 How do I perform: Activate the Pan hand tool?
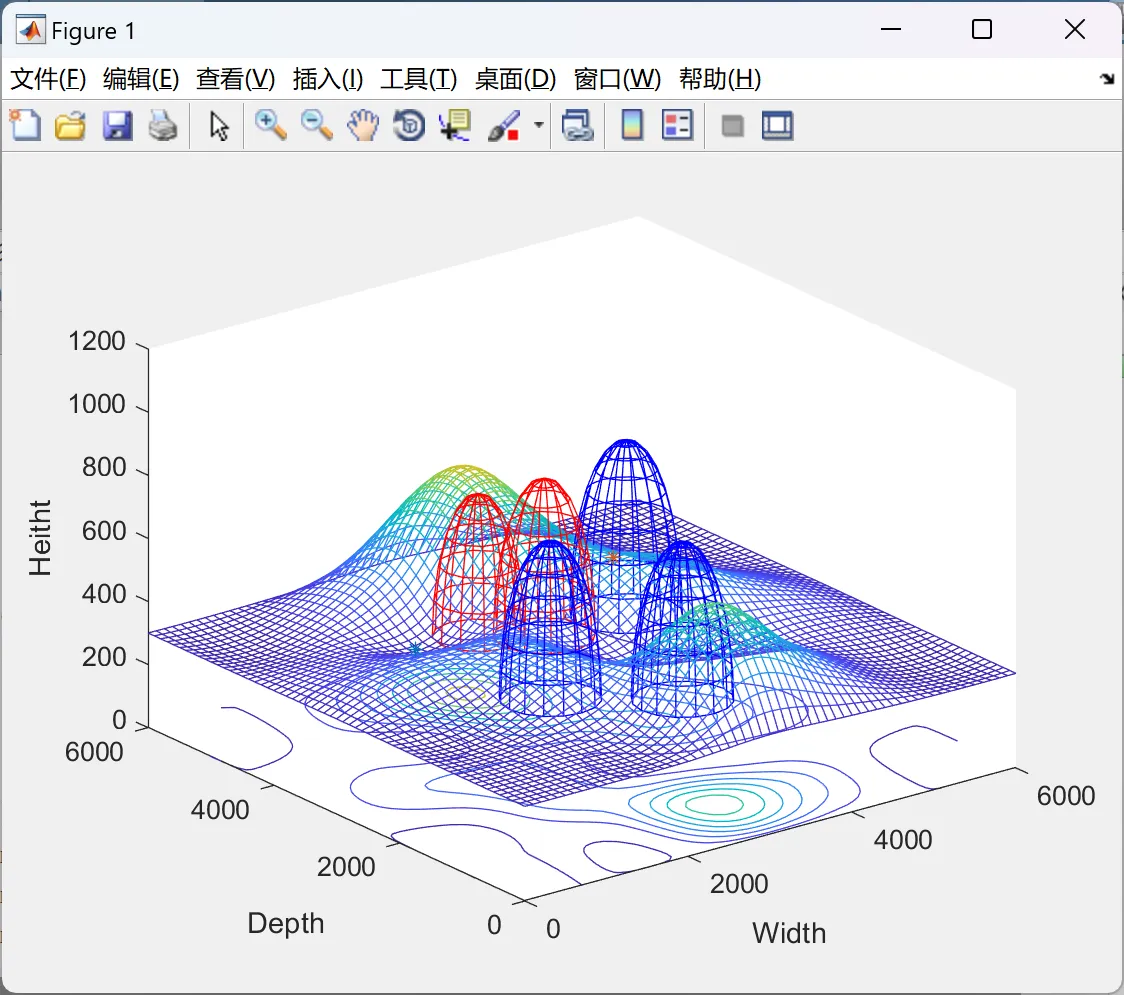click(363, 126)
